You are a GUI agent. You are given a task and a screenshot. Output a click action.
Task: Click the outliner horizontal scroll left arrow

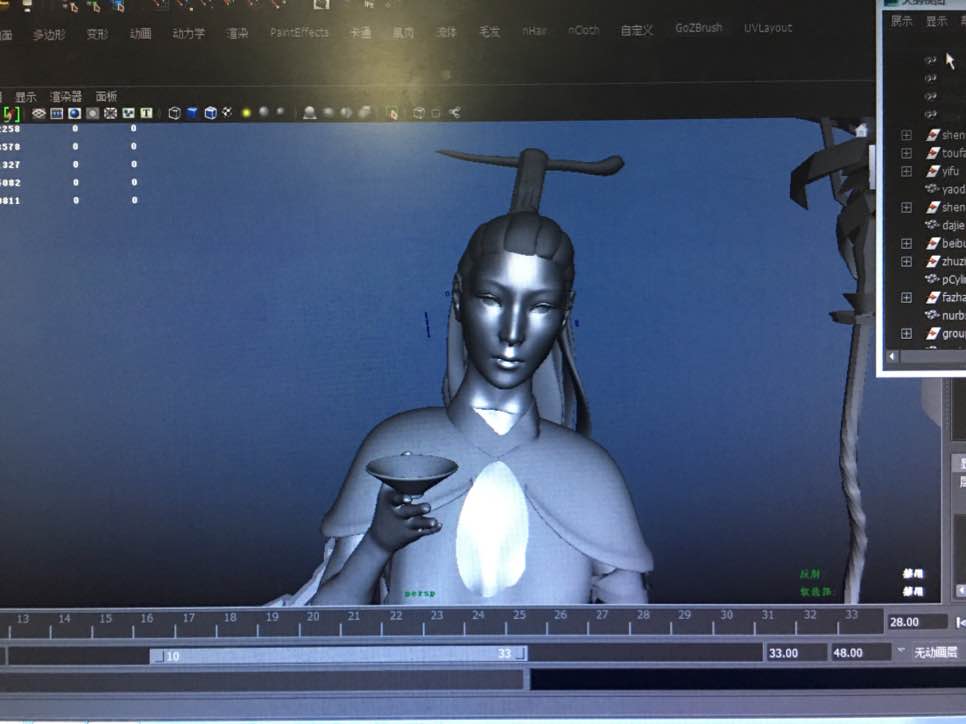click(x=892, y=356)
